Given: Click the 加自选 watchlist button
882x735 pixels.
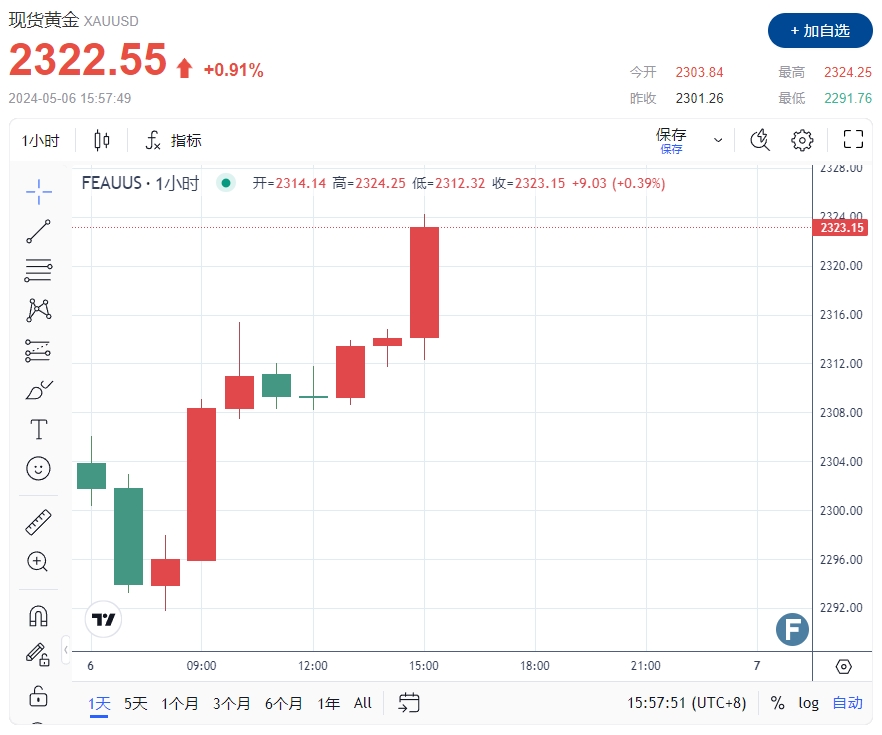Looking at the screenshot, I should 820,31.
